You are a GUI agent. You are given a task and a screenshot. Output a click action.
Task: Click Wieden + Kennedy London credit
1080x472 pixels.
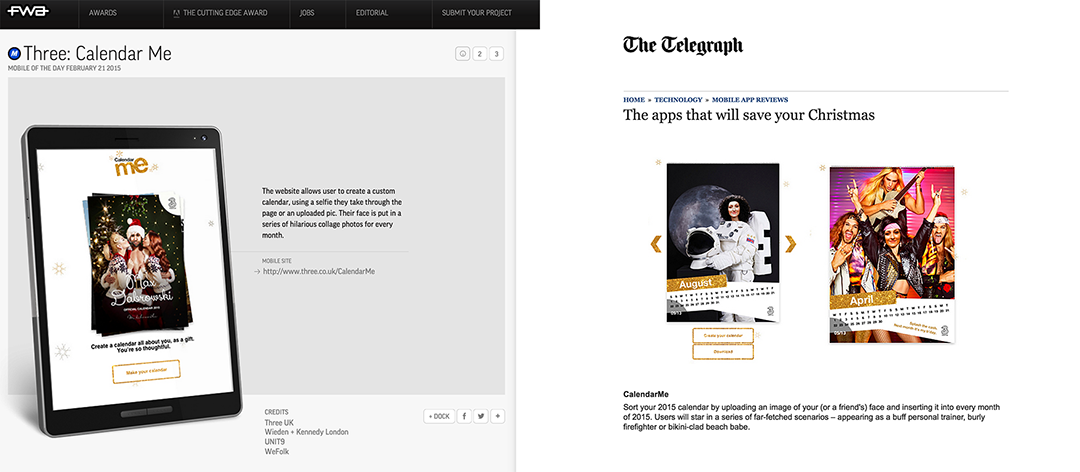click(307, 432)
